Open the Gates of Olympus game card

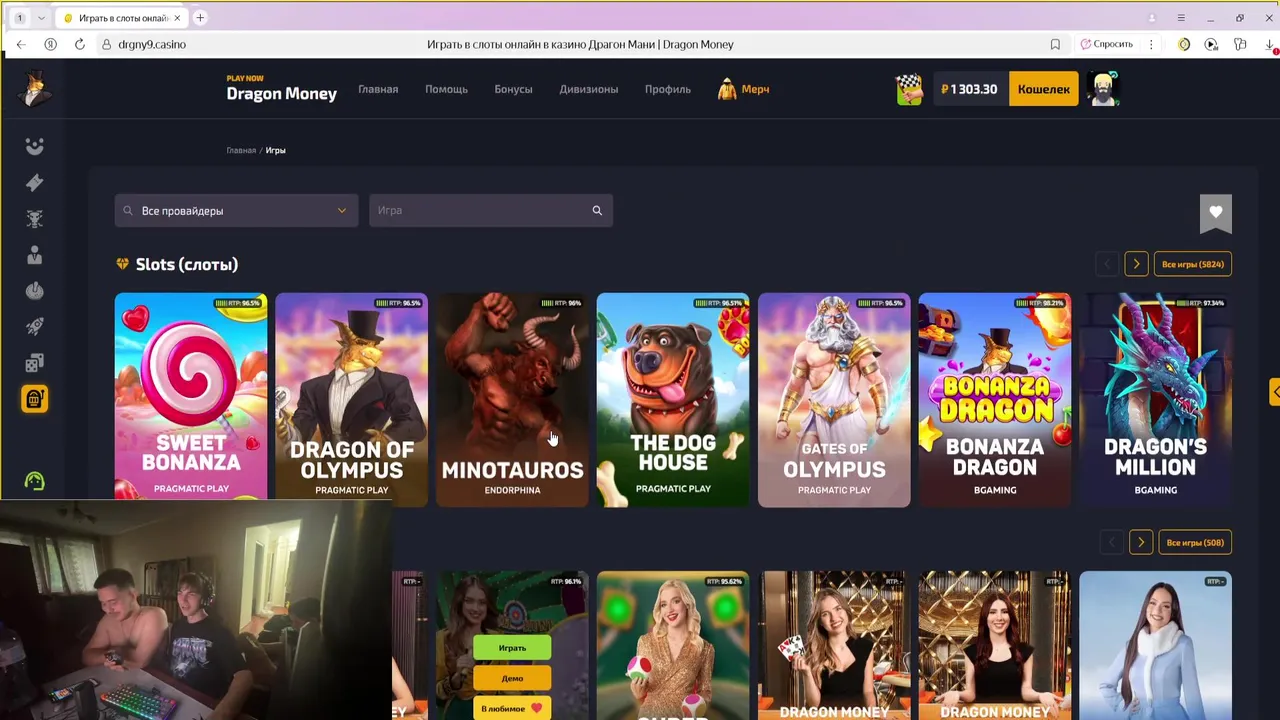[x=834, y=400]
